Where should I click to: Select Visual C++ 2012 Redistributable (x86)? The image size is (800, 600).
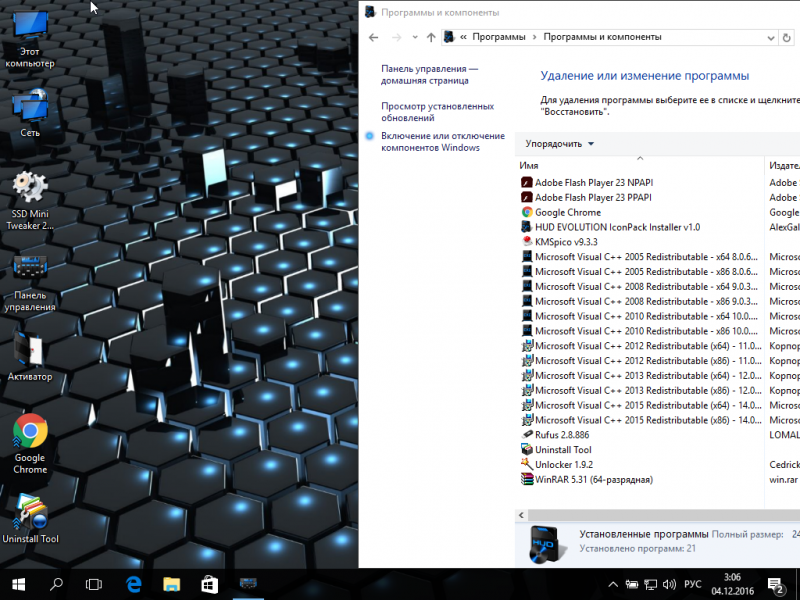(x=641, y=360)
